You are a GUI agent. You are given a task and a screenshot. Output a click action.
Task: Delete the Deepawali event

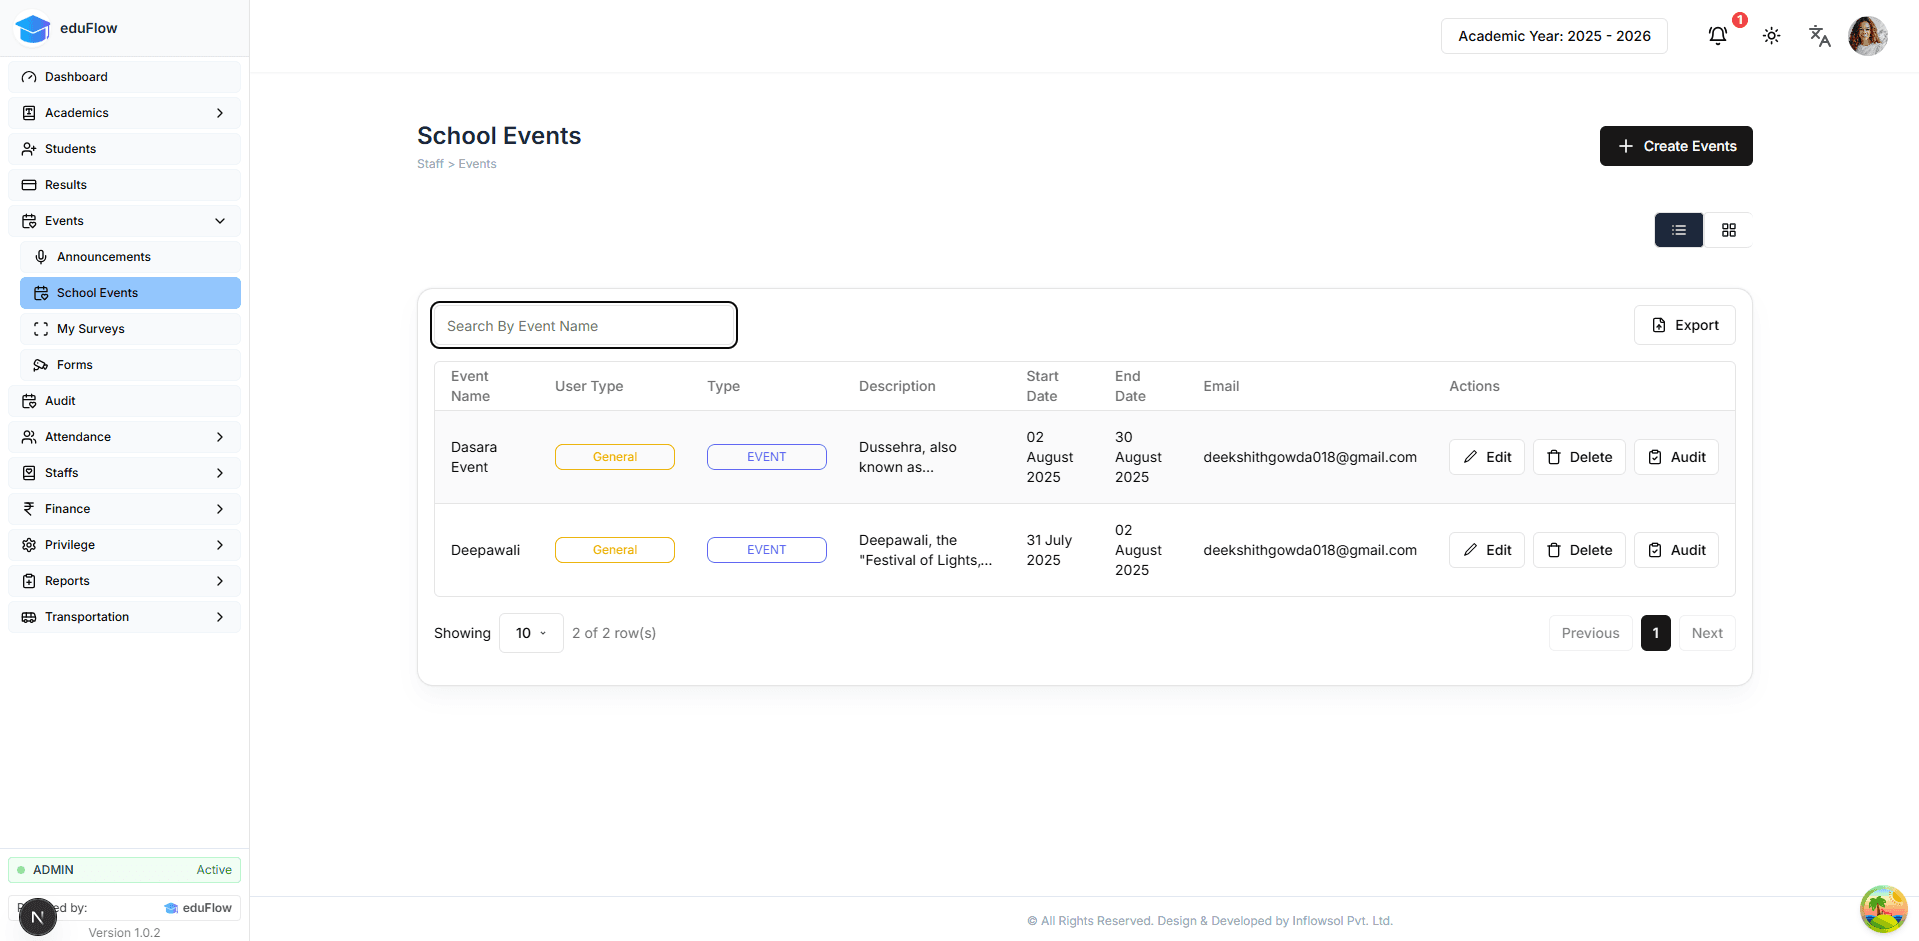(x=1578, y=550)
